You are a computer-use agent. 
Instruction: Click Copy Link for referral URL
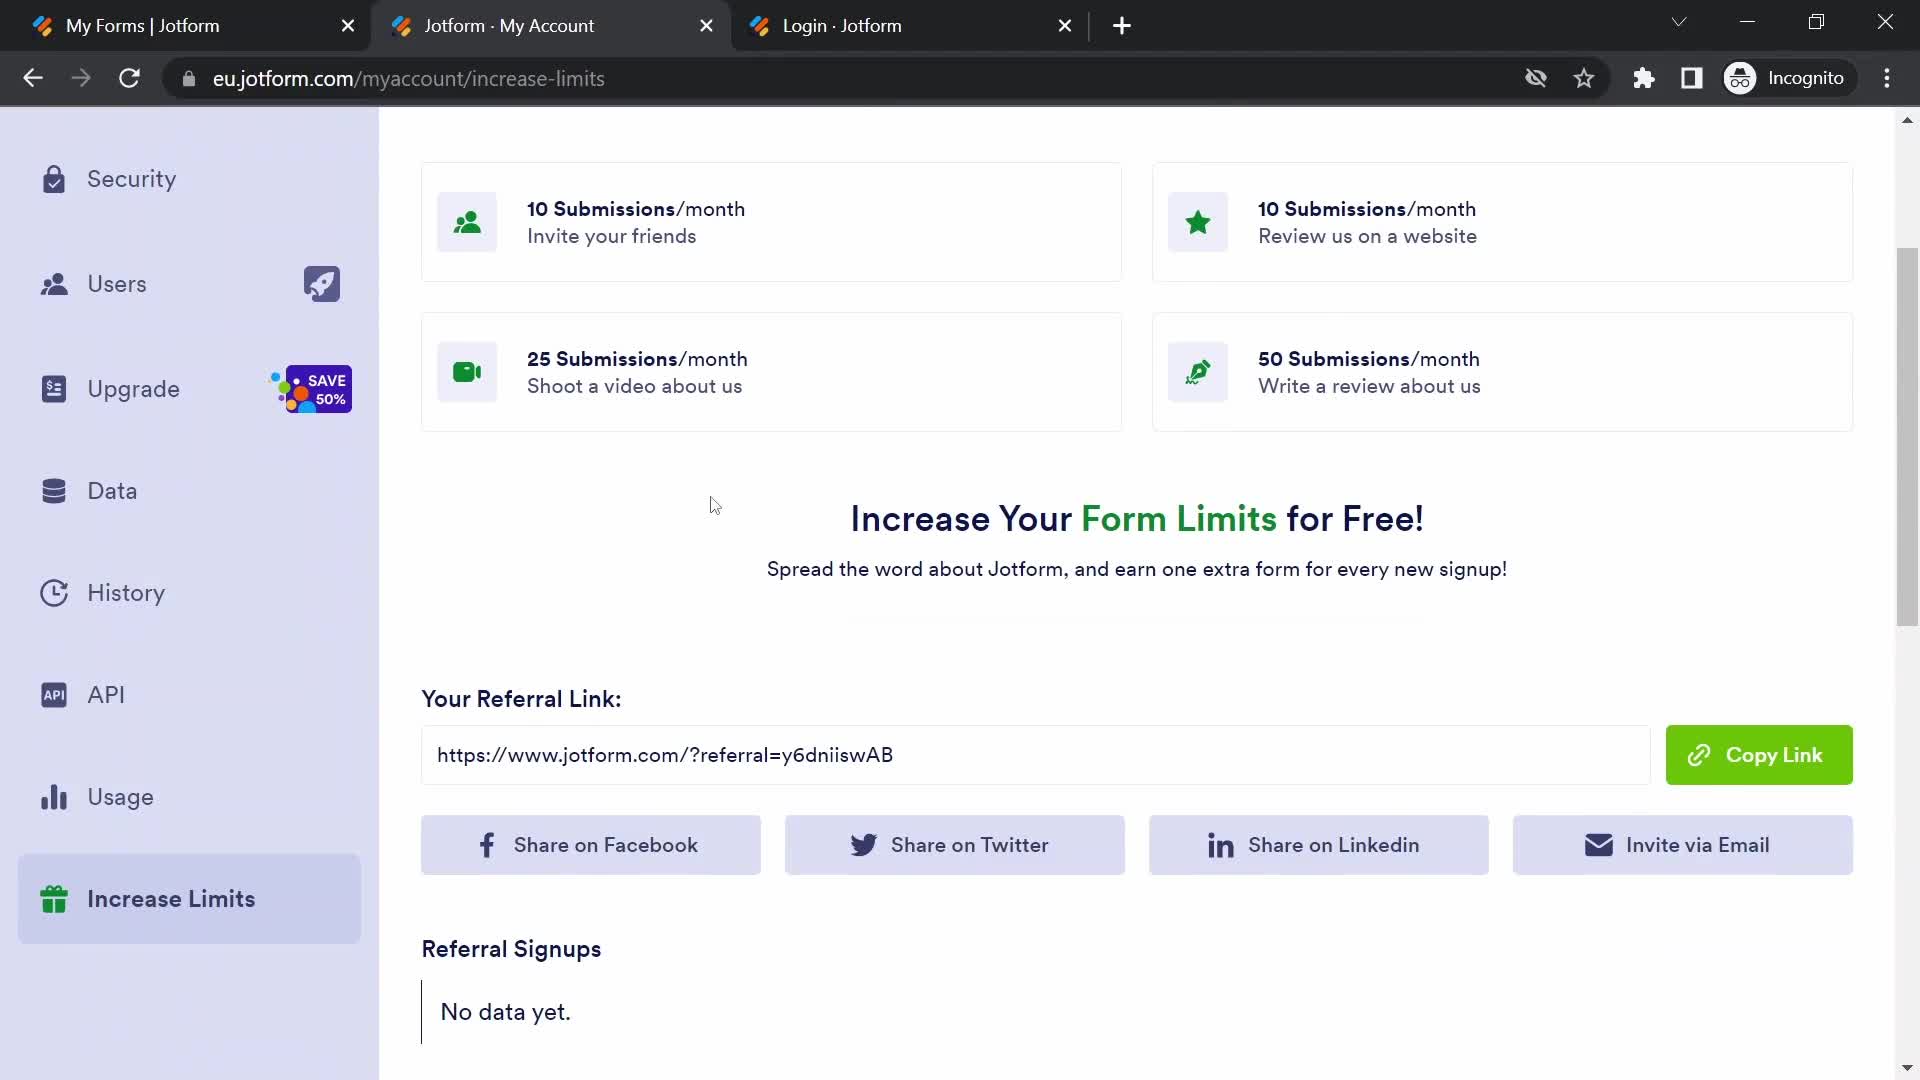click(x=1758, y=754)
